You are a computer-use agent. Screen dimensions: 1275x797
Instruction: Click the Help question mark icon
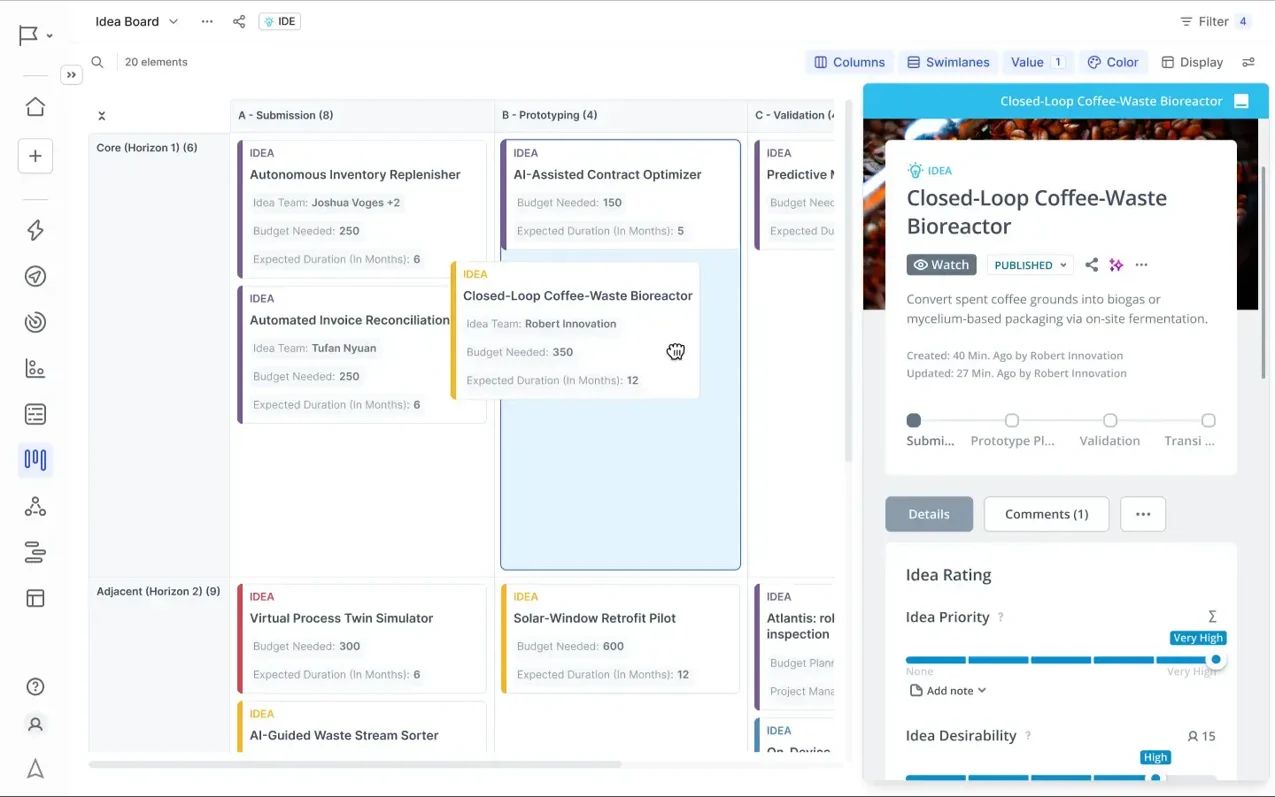point(34,686)
